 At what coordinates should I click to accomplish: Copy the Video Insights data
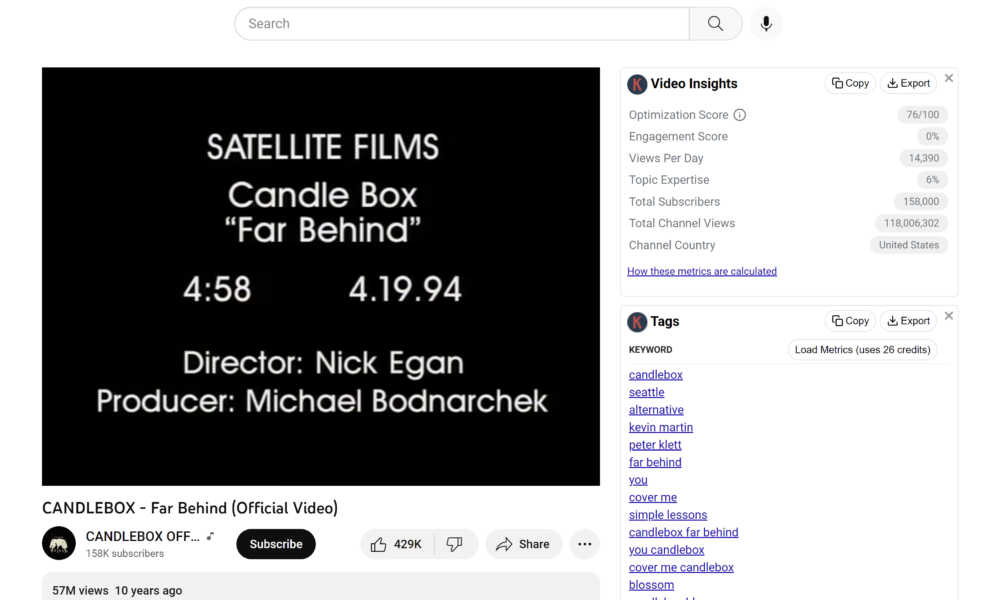tap(850, 84)
